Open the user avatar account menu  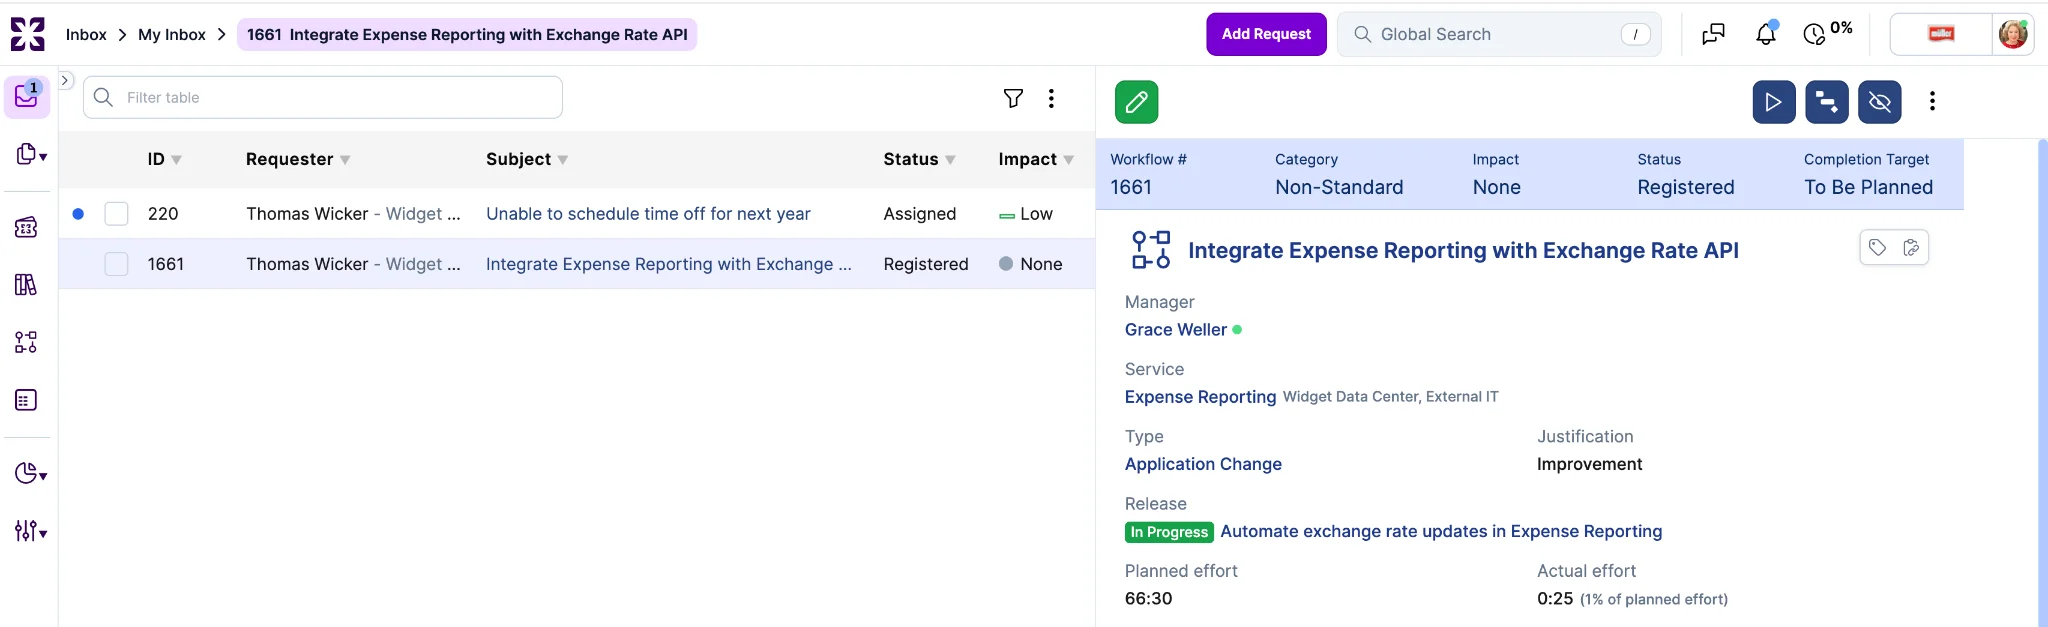point(2012,34)
